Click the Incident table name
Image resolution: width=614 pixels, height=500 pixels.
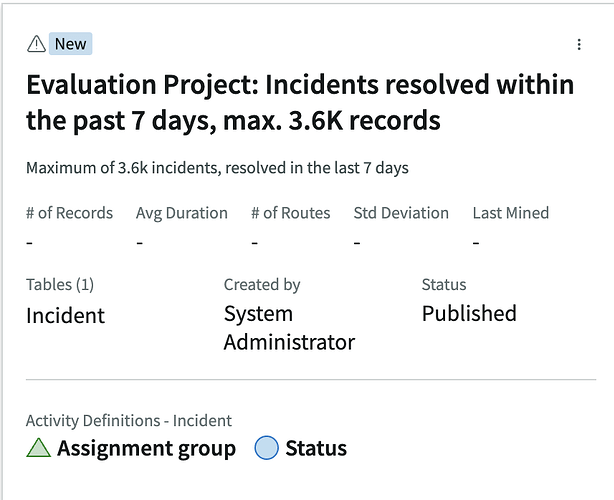coord(65,316)
